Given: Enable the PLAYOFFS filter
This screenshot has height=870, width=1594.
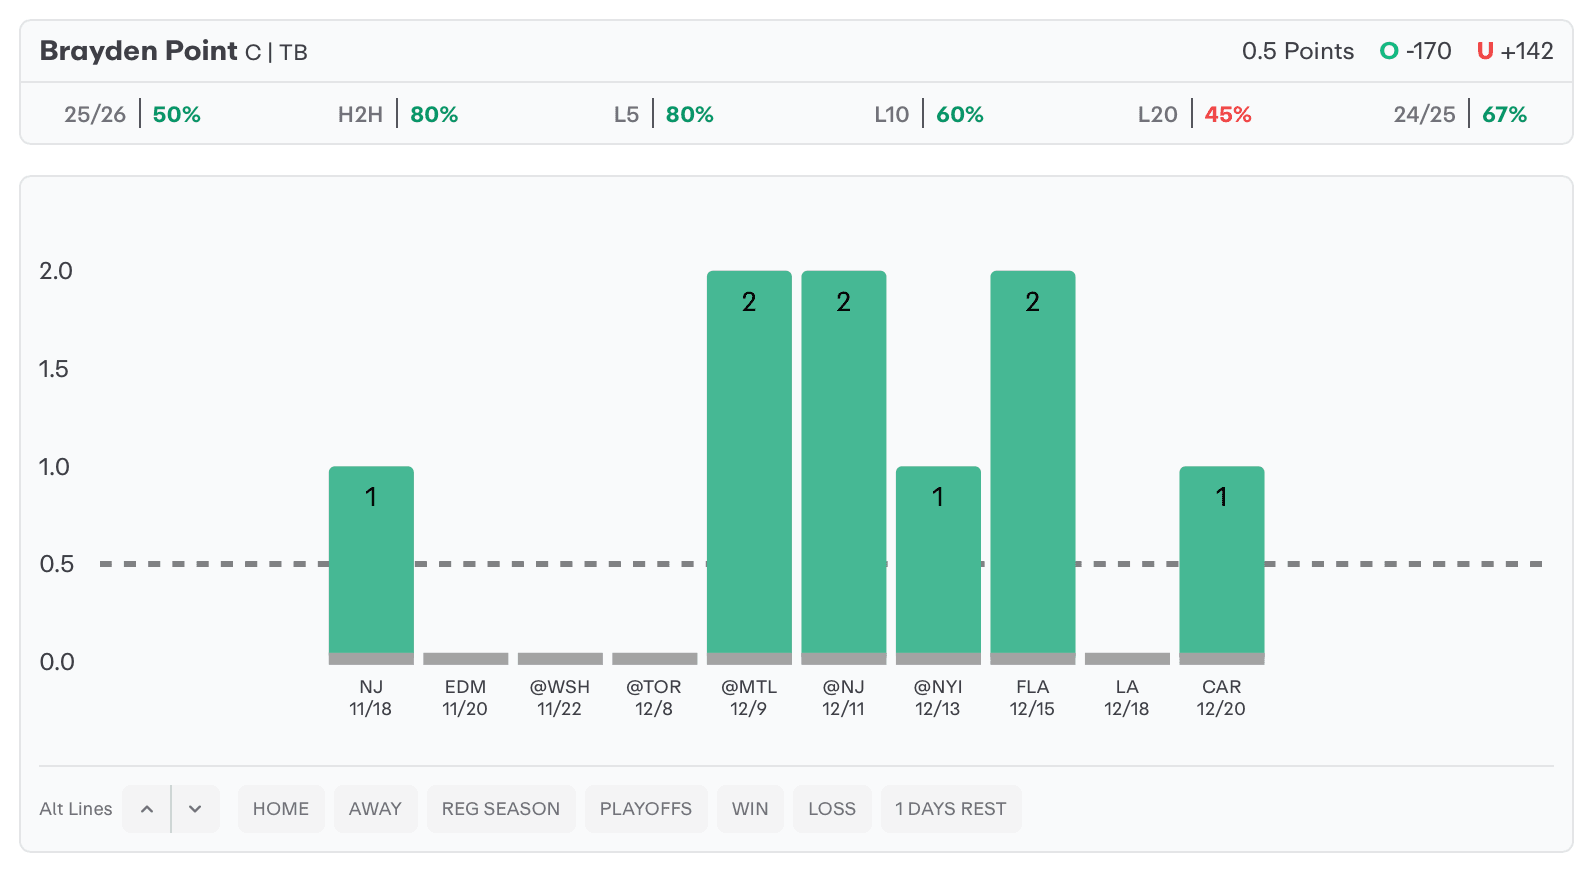Looking at the screenshot, I should click(646, 809).
